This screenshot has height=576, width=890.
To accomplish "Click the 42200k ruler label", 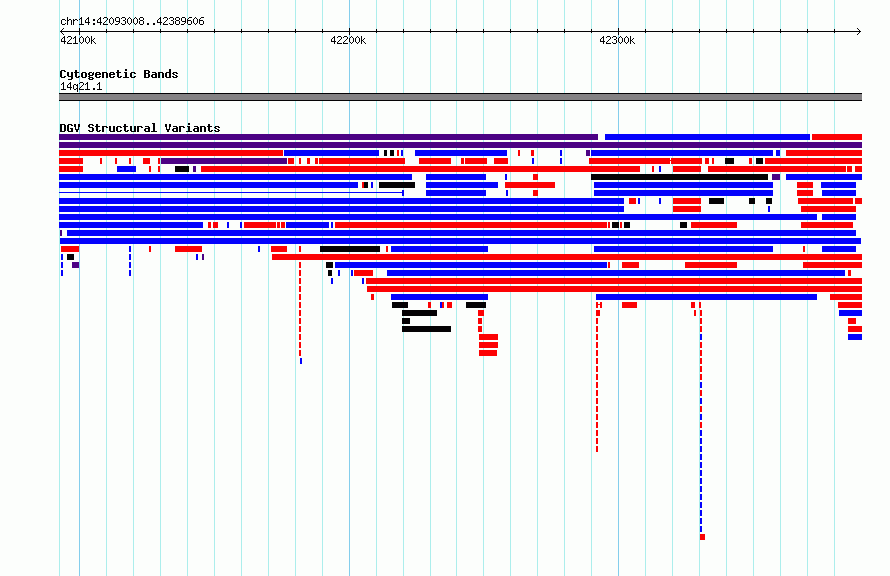I will click(x=348, y=40).
